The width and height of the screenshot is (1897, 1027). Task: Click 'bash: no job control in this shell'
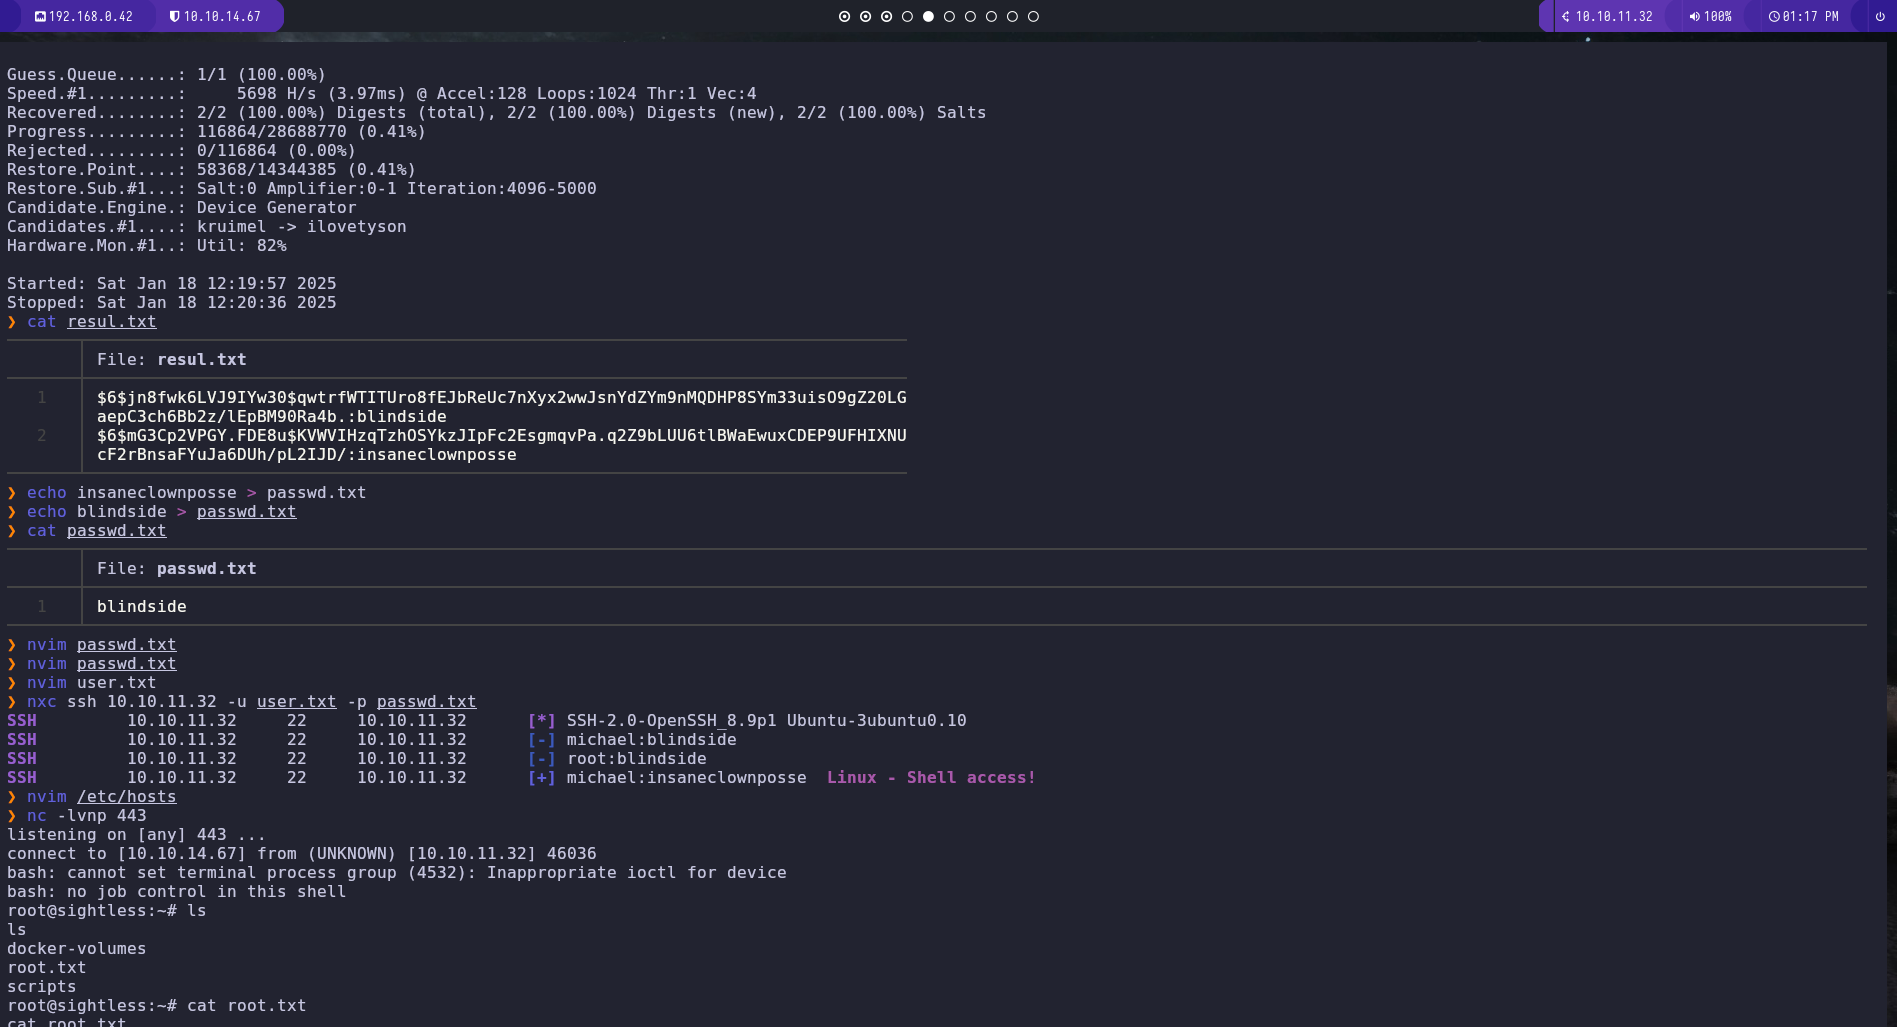tap(177, 892)
